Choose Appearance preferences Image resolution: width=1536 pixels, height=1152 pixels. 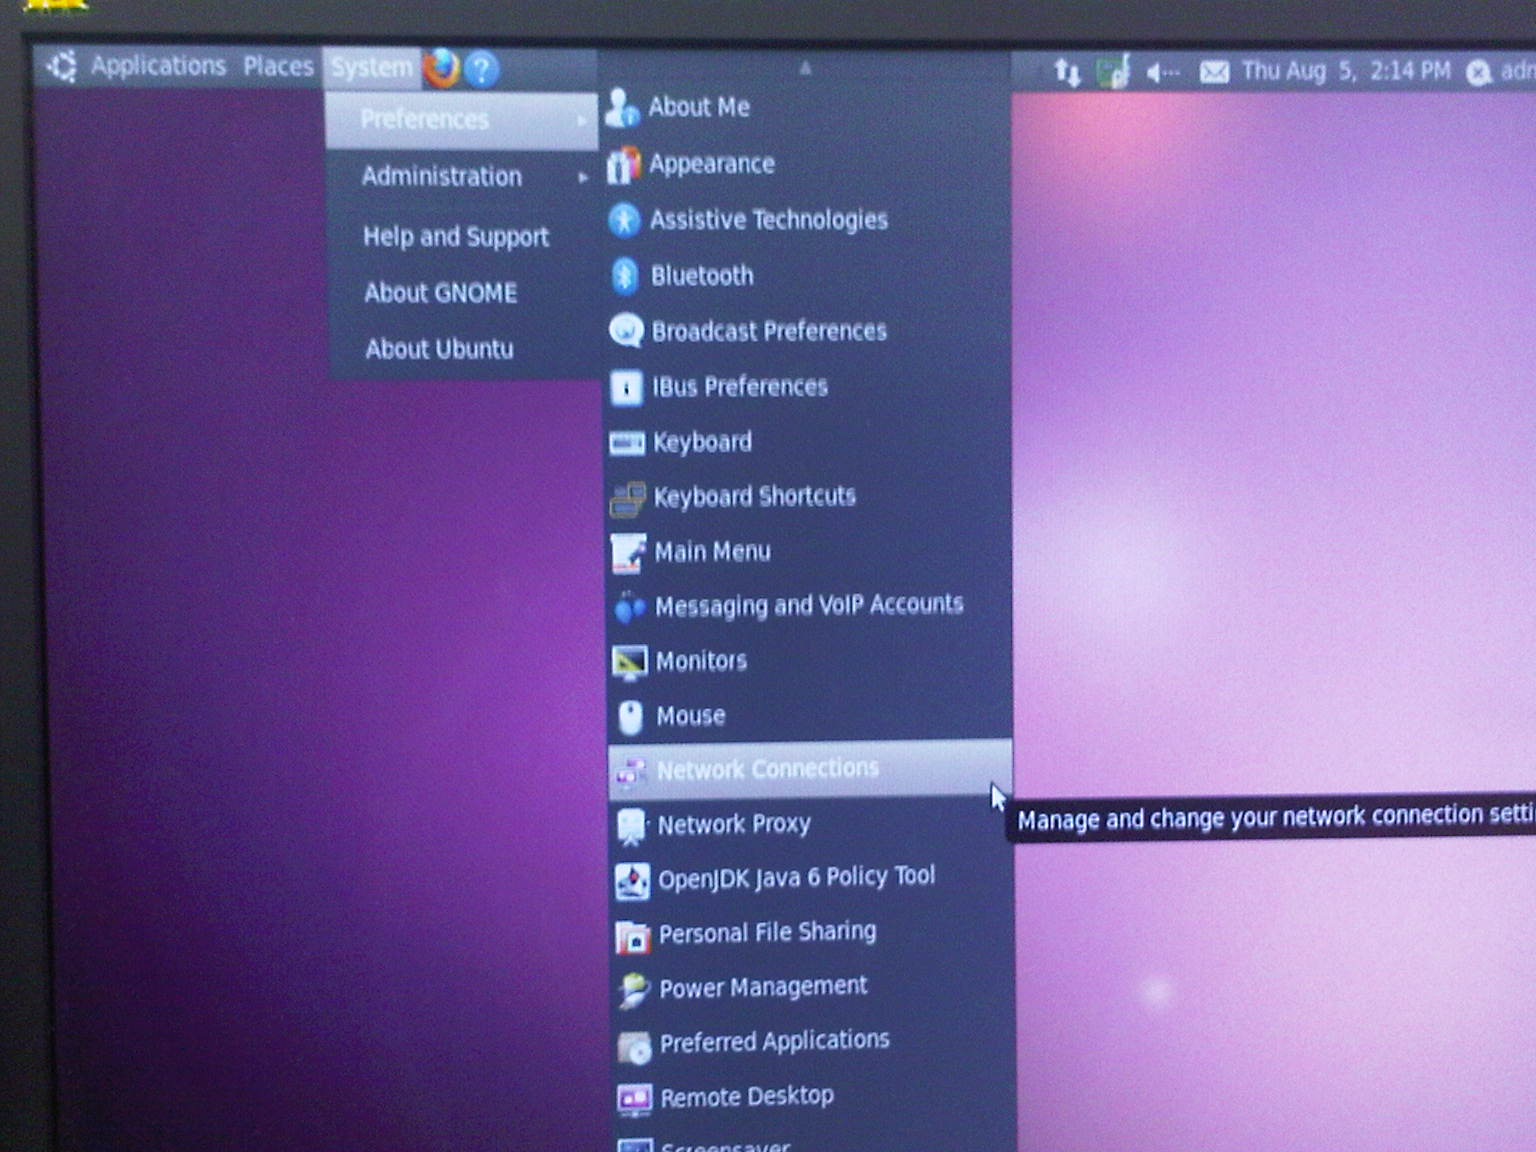[x=805, y=164]
